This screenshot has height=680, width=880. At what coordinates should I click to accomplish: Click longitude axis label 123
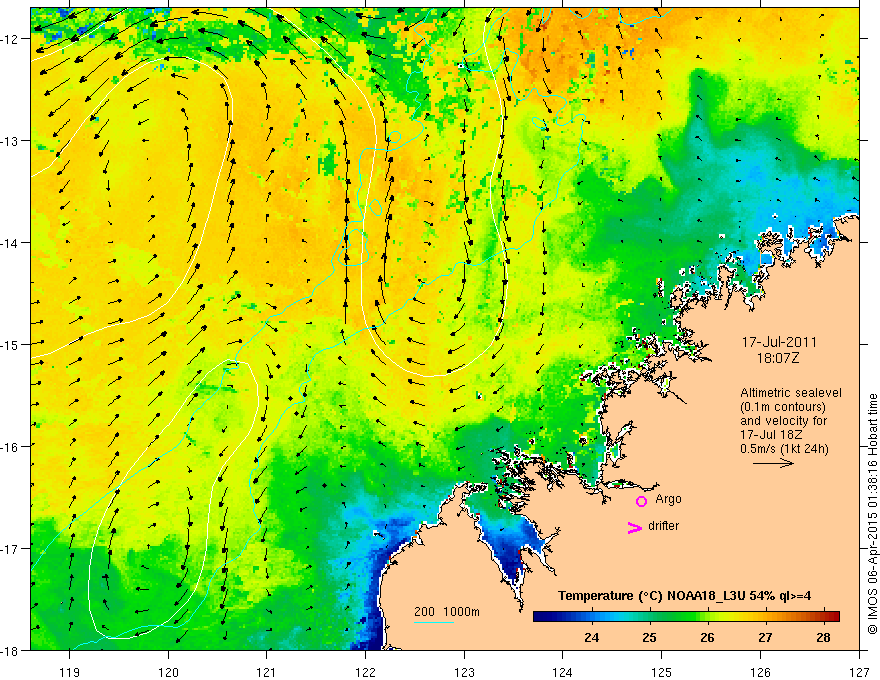click(464, 672)
